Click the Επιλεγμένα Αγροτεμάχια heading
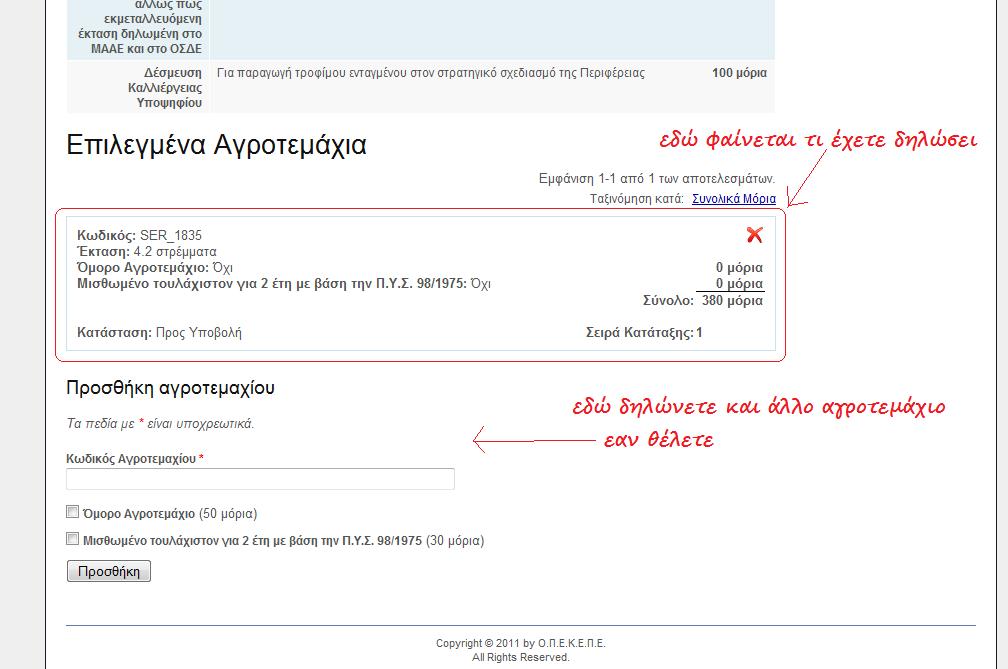Image resolution: width=1008 pixels, height=669 pixels. point(216,145)
